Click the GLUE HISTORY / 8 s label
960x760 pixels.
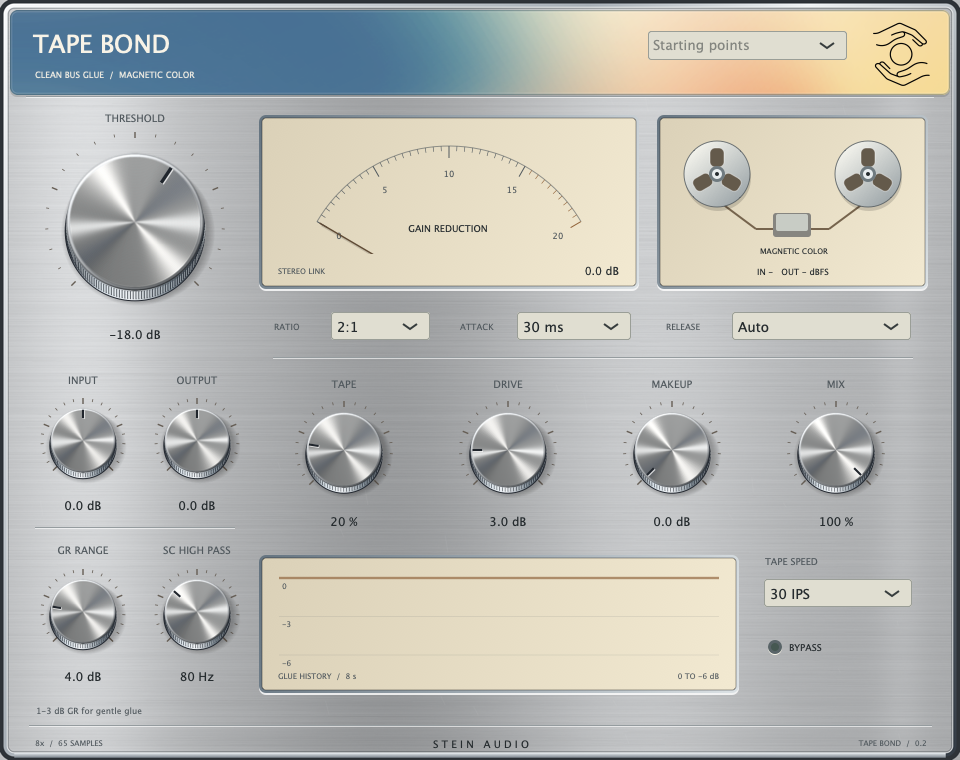pyautogui.click(x=317, y=676)
